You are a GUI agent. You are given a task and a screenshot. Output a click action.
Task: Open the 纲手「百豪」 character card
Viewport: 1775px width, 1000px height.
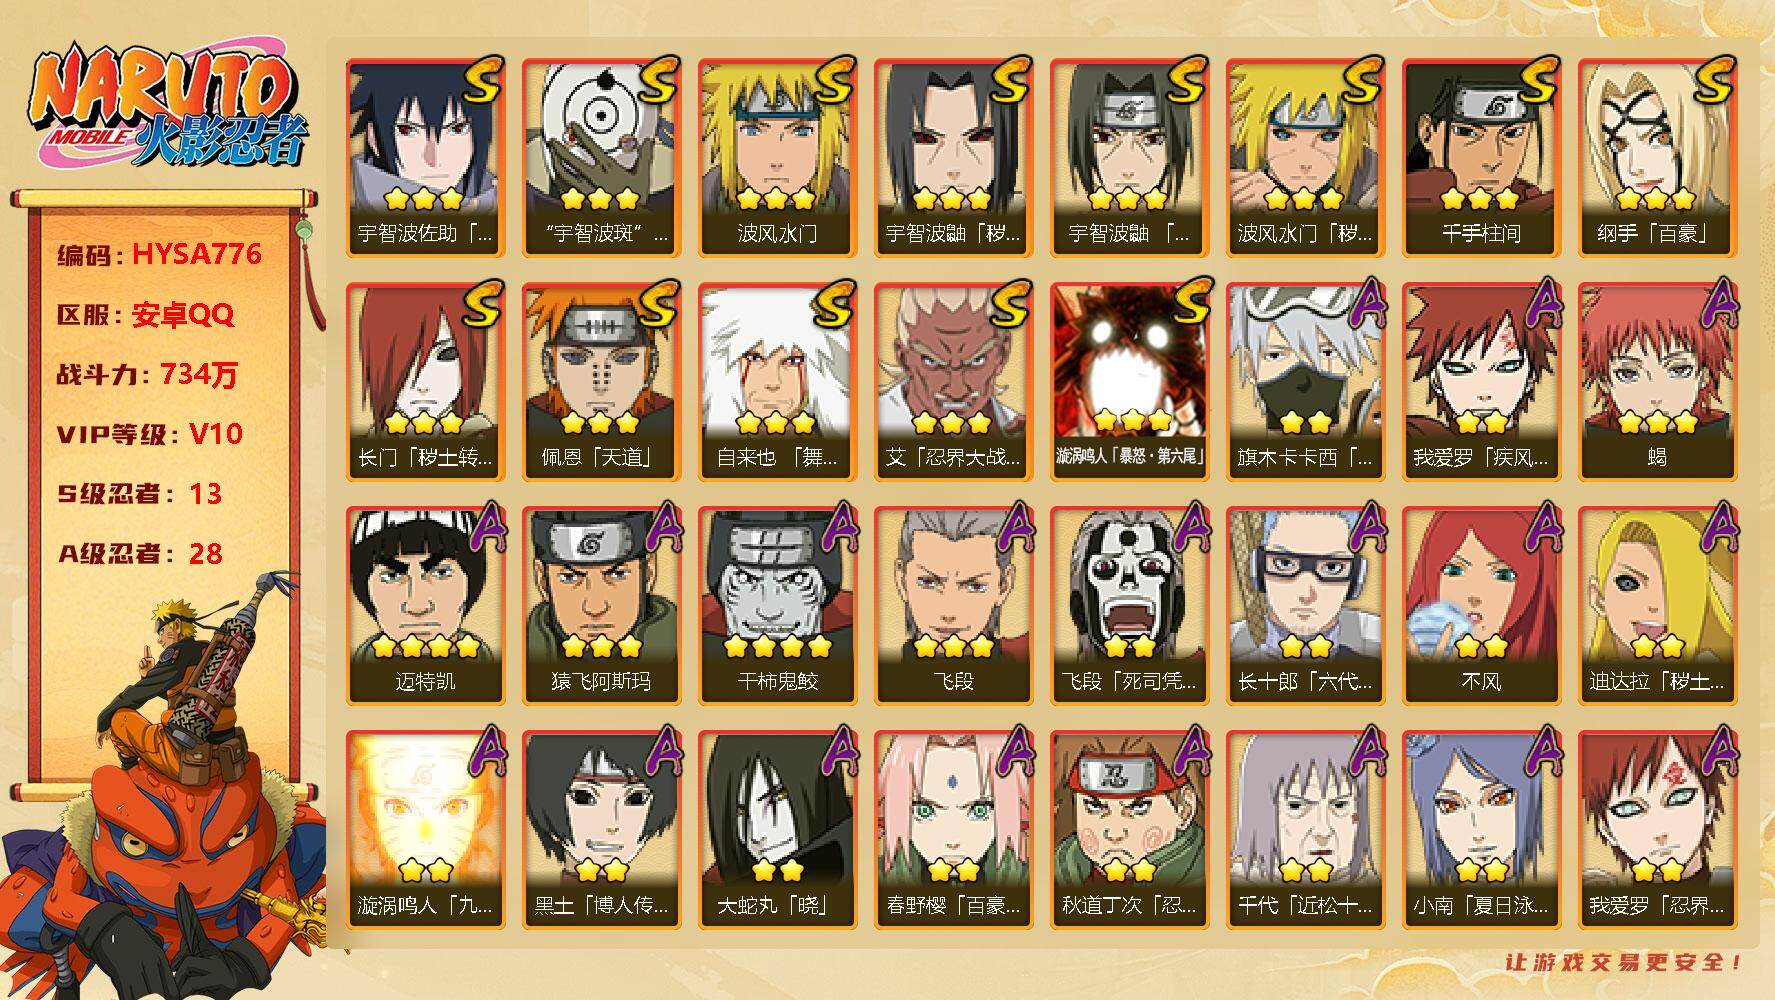1657,158
